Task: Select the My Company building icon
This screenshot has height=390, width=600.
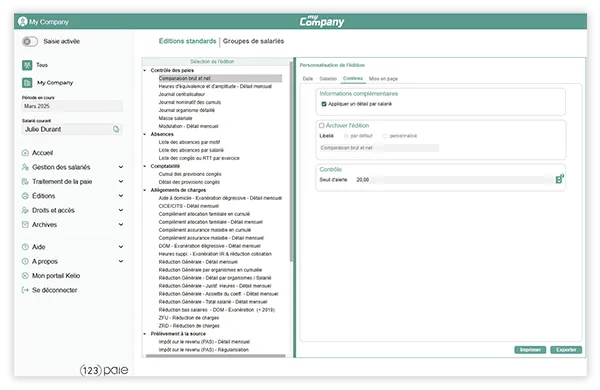Action: (27, 83)
